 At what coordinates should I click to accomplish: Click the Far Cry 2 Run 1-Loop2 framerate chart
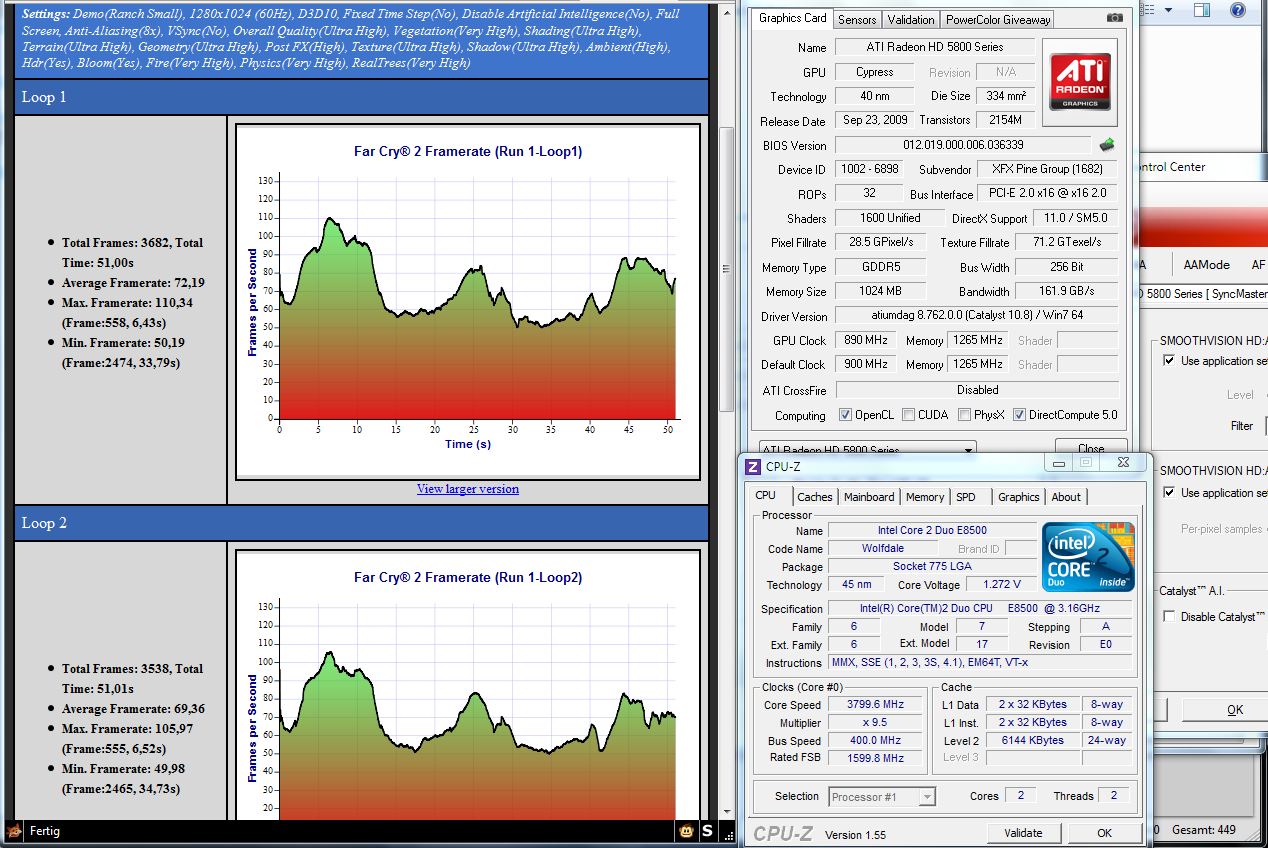(468, 686)
